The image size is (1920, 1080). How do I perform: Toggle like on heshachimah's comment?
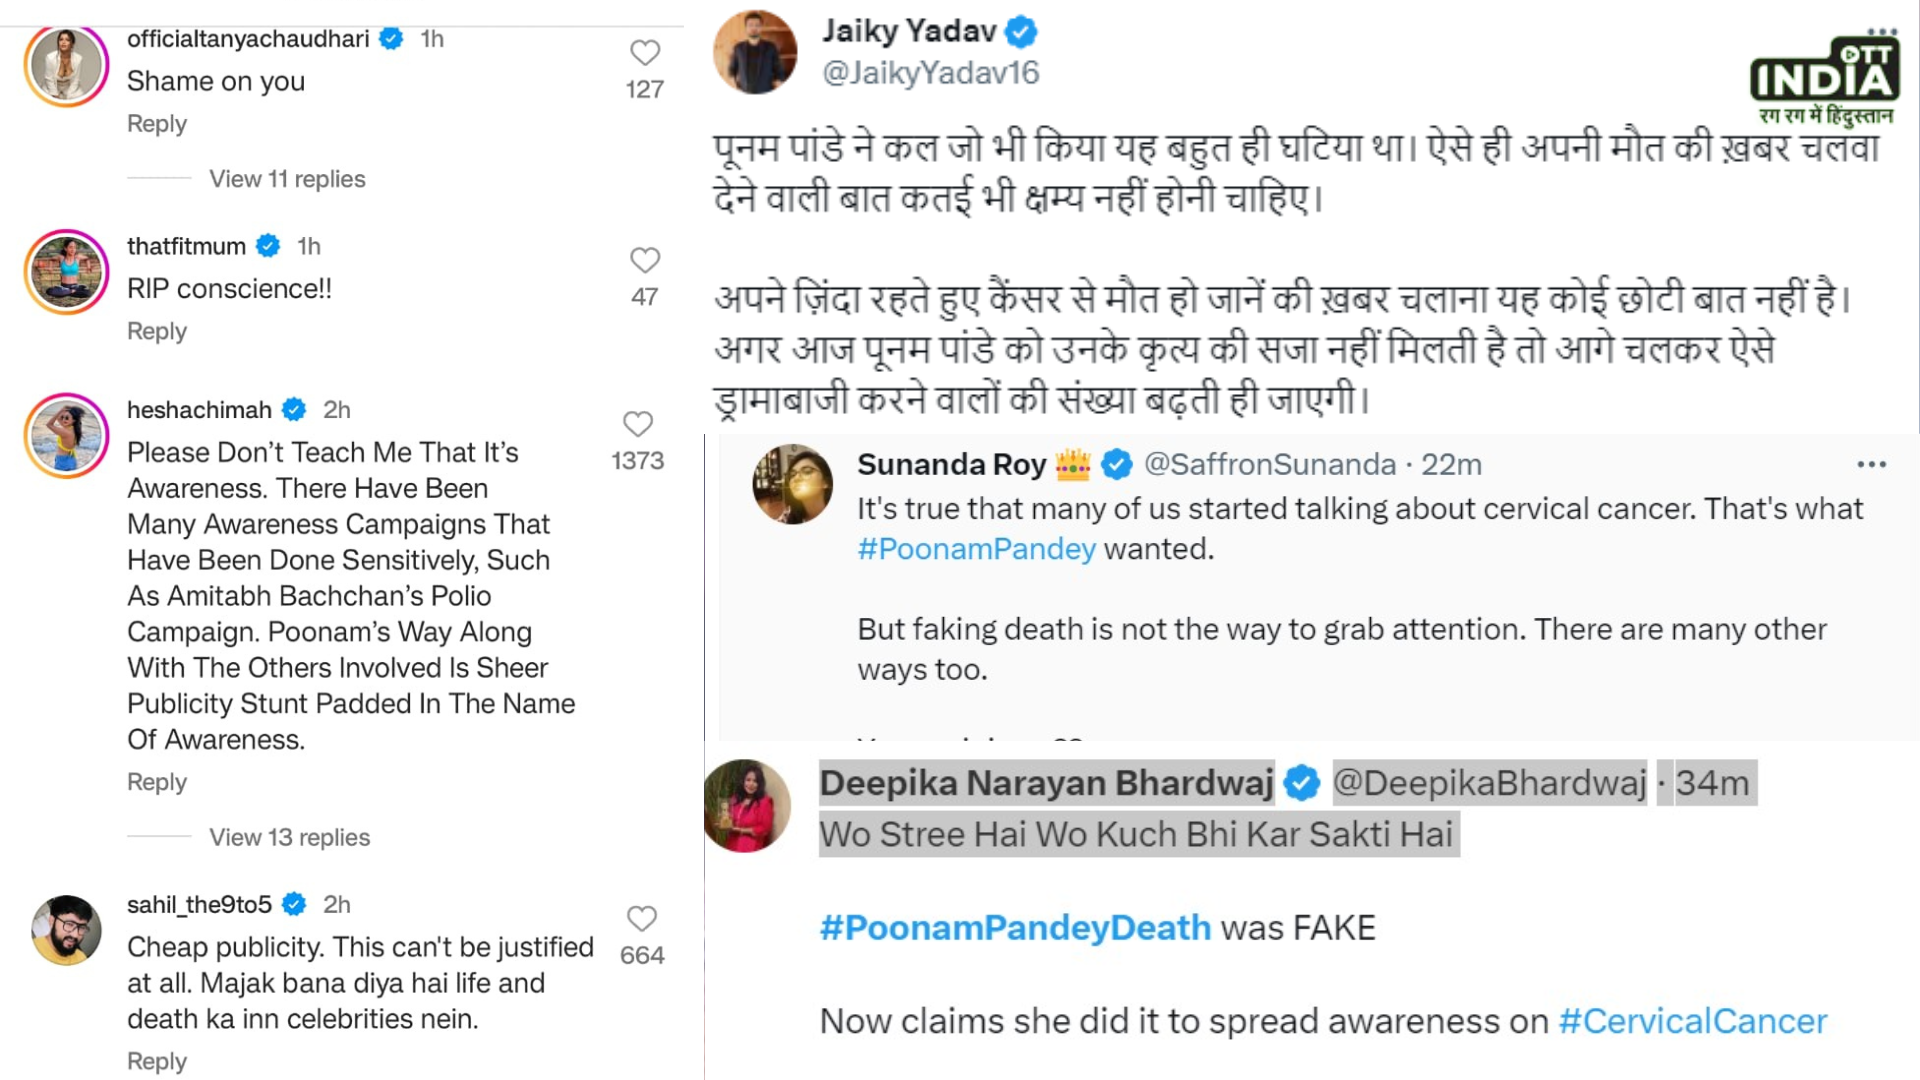coord(638,424)
